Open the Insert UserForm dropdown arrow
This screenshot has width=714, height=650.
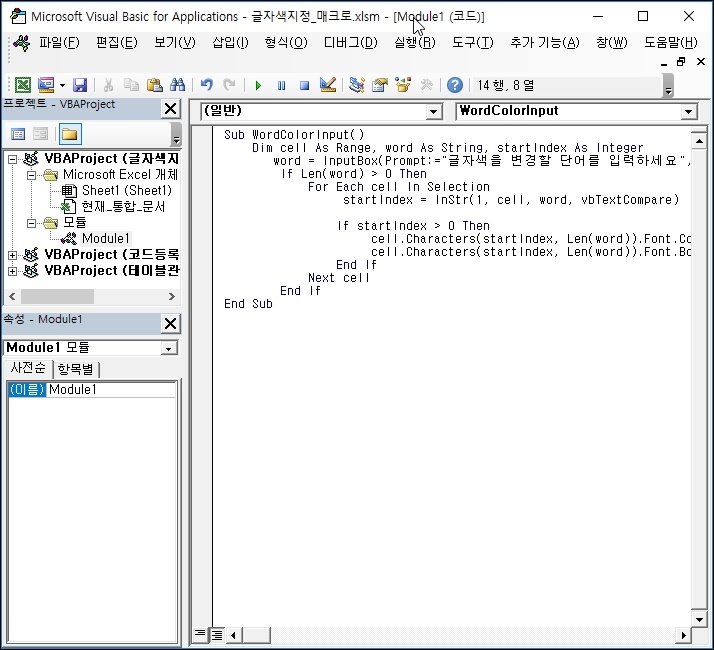tap(62, 85)
